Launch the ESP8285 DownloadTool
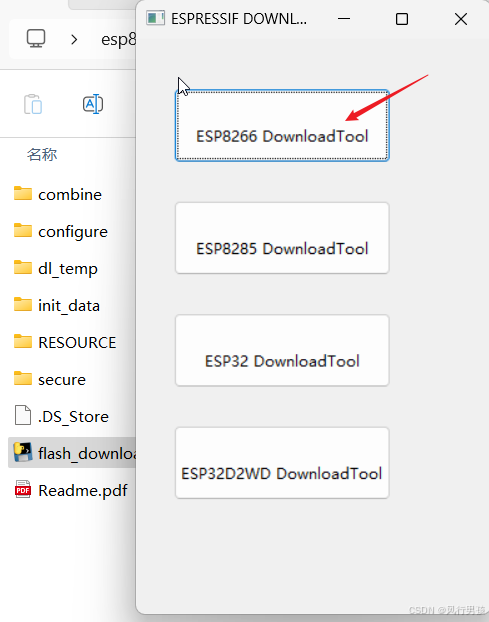The image size is (489, 622). tap(282, 238)
